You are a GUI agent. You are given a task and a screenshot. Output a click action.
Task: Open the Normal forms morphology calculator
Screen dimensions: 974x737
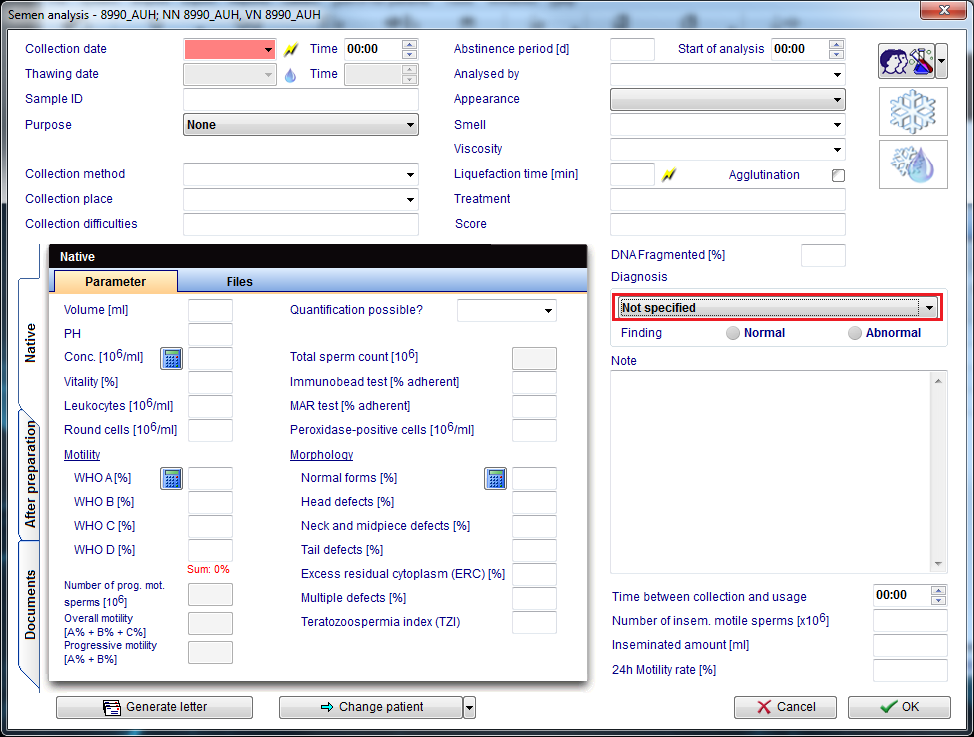tap(495, 478)
